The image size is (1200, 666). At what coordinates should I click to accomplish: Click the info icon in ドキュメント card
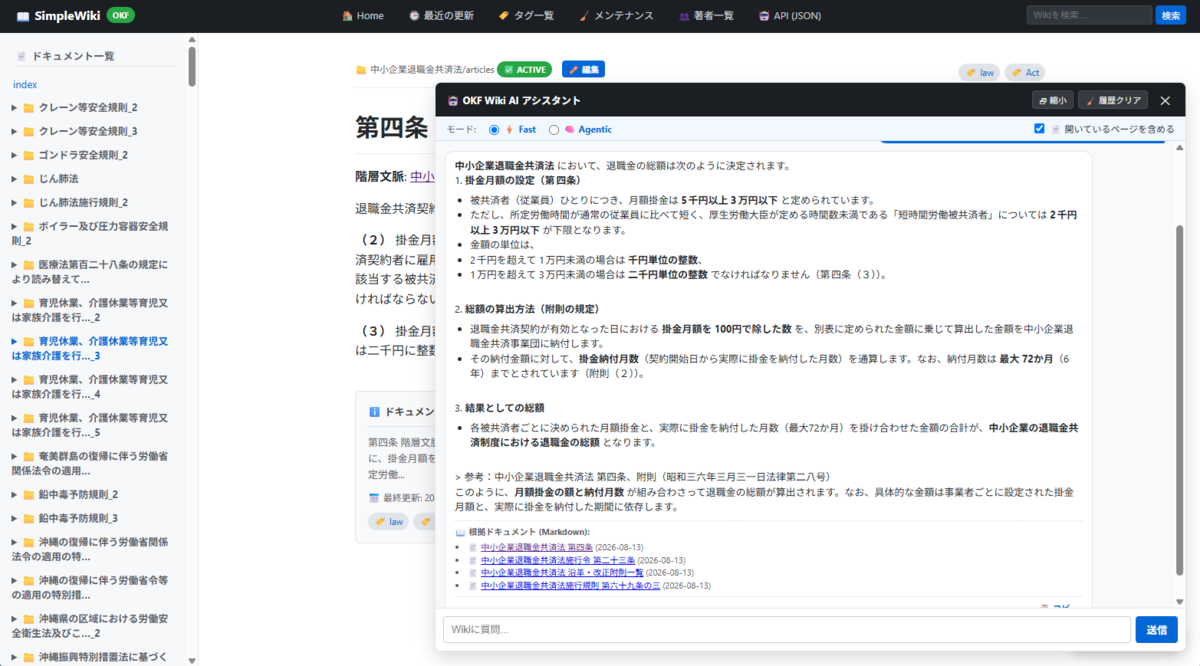coord(374,411)
